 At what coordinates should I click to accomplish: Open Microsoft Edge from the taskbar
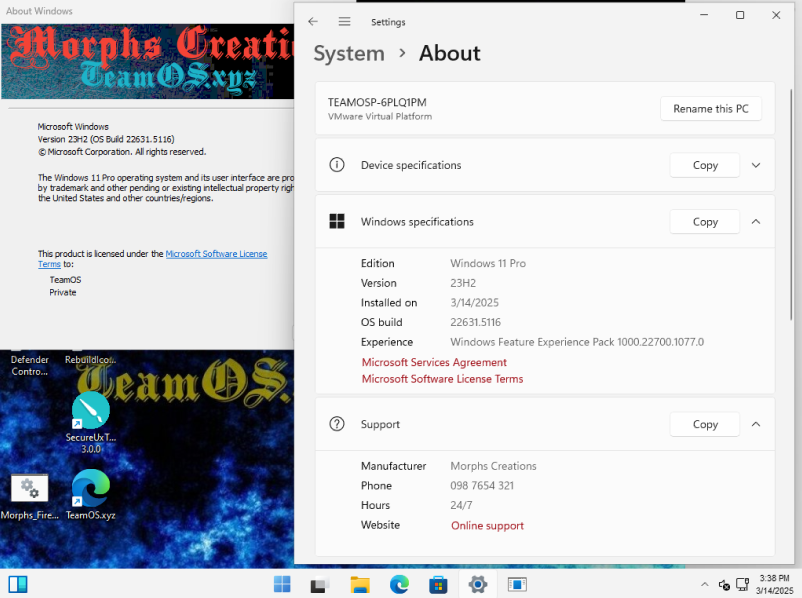click(399, 584)
